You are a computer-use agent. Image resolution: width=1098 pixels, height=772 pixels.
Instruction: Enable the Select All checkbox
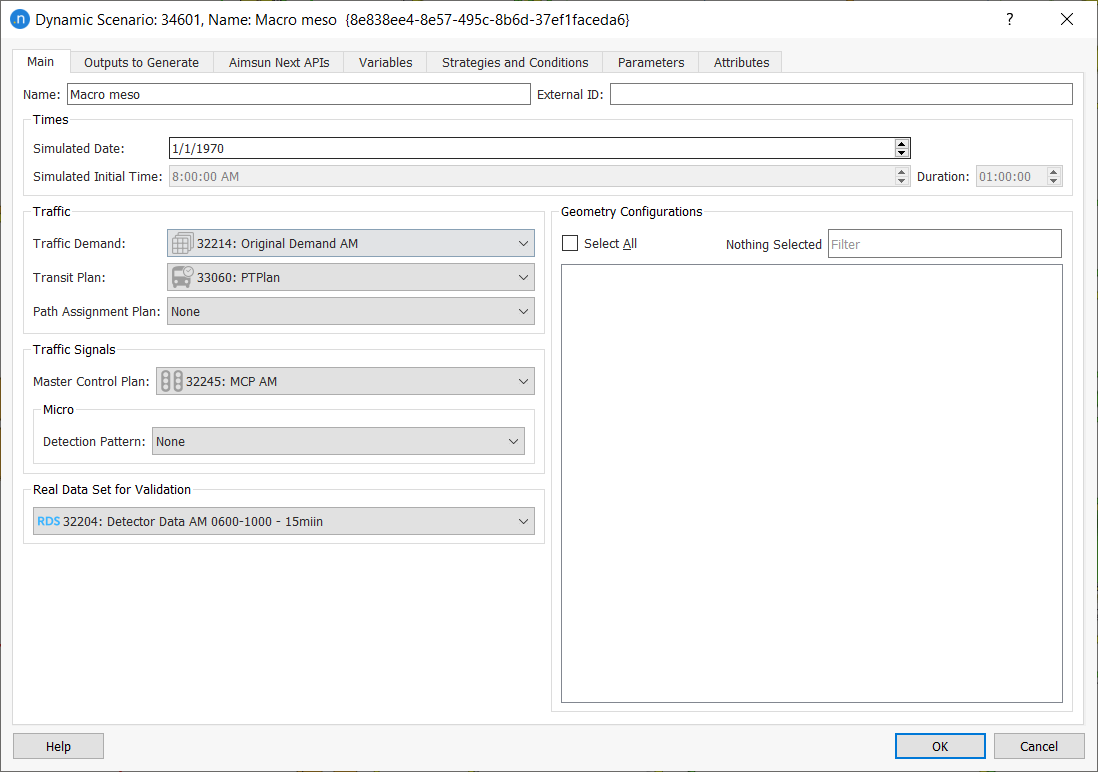pyautogui.click(x=570, y=244)
